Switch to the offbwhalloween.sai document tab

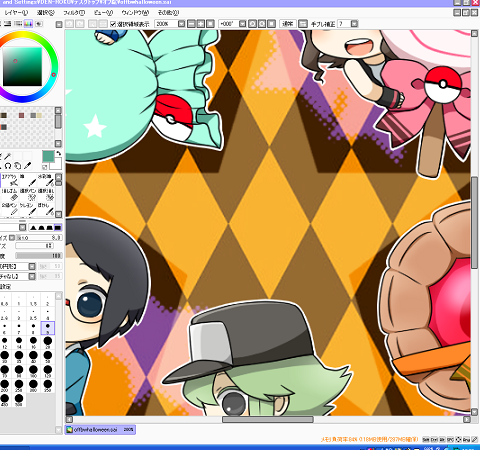100,430
